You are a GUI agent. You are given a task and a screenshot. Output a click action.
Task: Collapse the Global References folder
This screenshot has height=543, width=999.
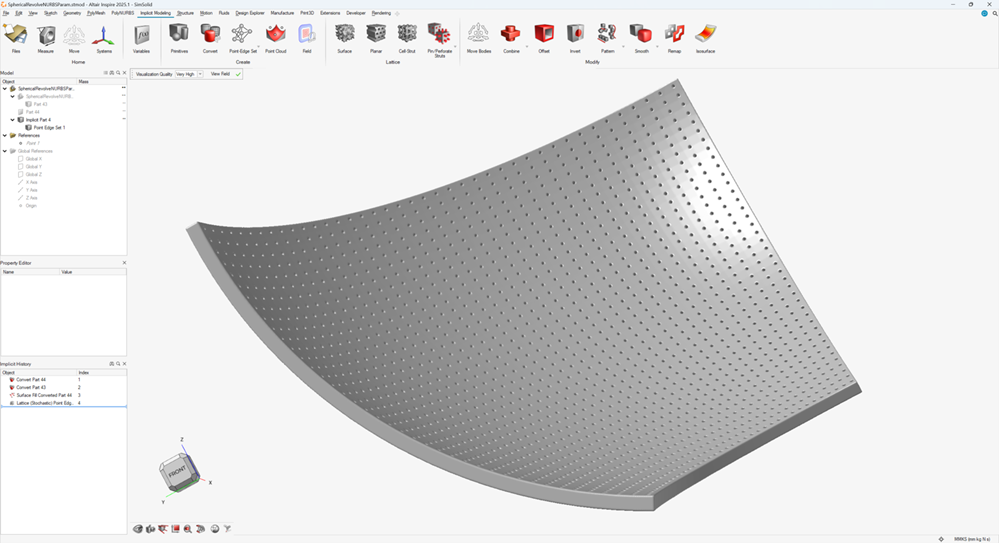point(5,151)
